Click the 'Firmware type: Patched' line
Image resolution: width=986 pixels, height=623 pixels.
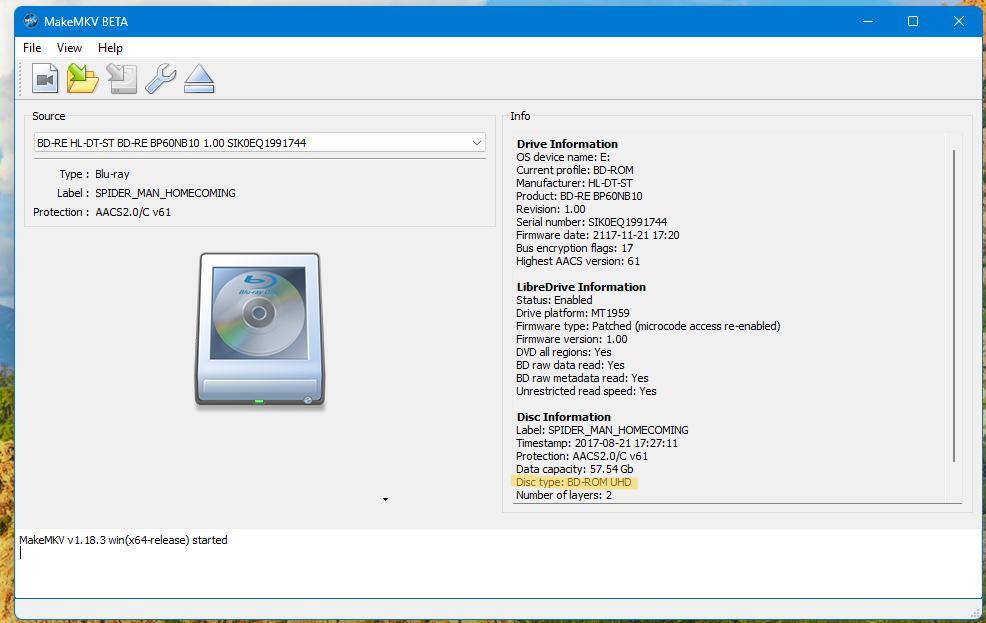click(x=648, y=326)
